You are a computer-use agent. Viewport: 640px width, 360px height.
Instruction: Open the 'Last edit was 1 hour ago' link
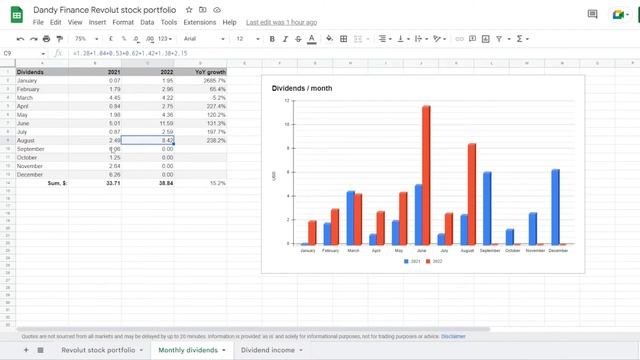(x=281, y=22)
